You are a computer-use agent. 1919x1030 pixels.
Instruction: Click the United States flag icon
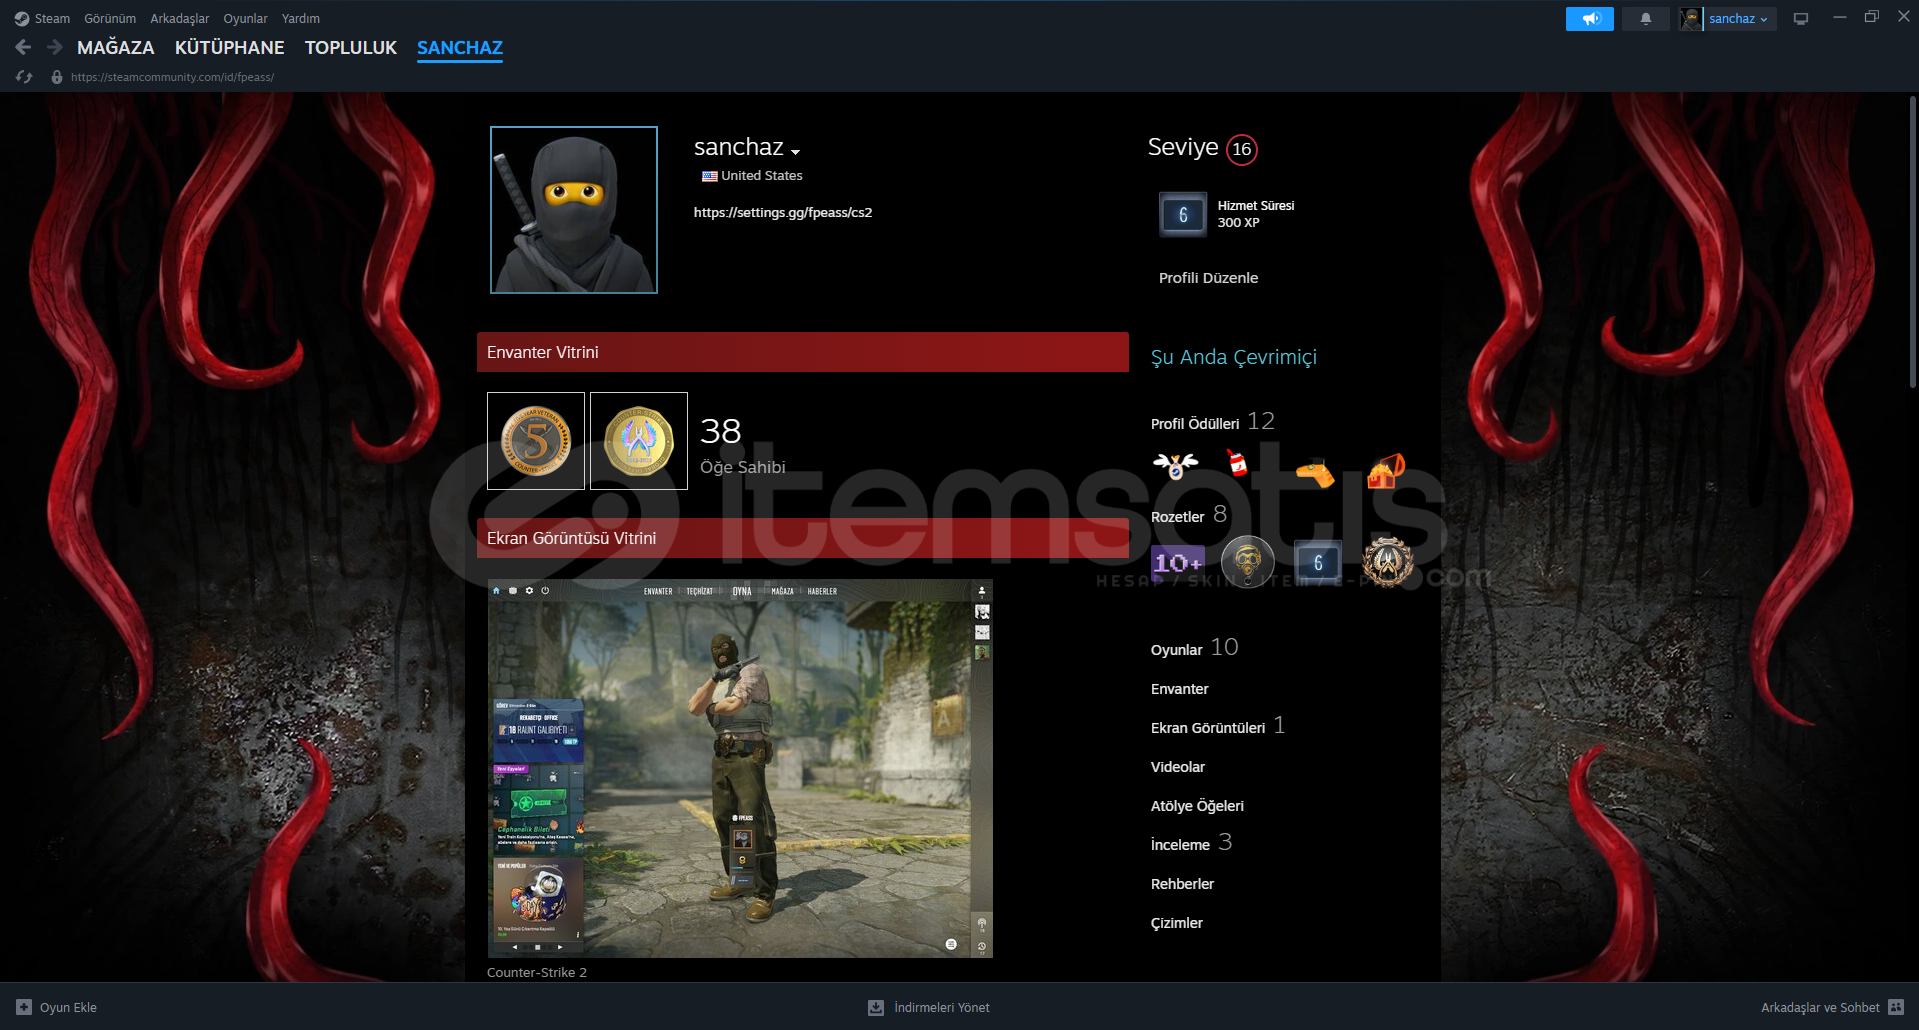click(x=709, y=176)
